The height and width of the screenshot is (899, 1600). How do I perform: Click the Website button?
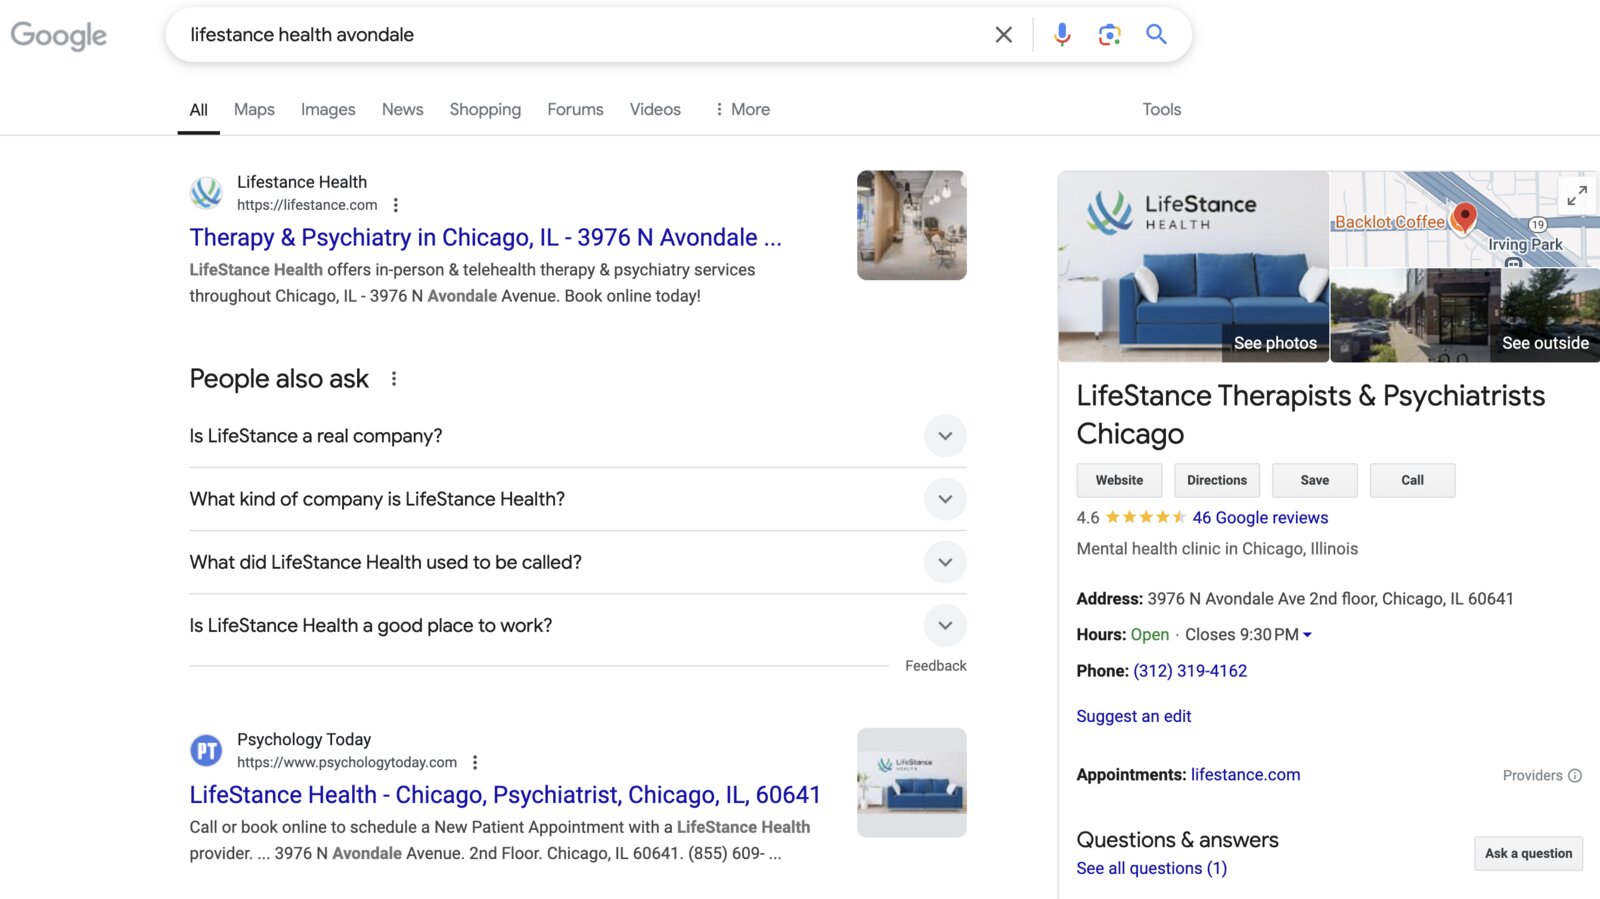[1119, 481]
